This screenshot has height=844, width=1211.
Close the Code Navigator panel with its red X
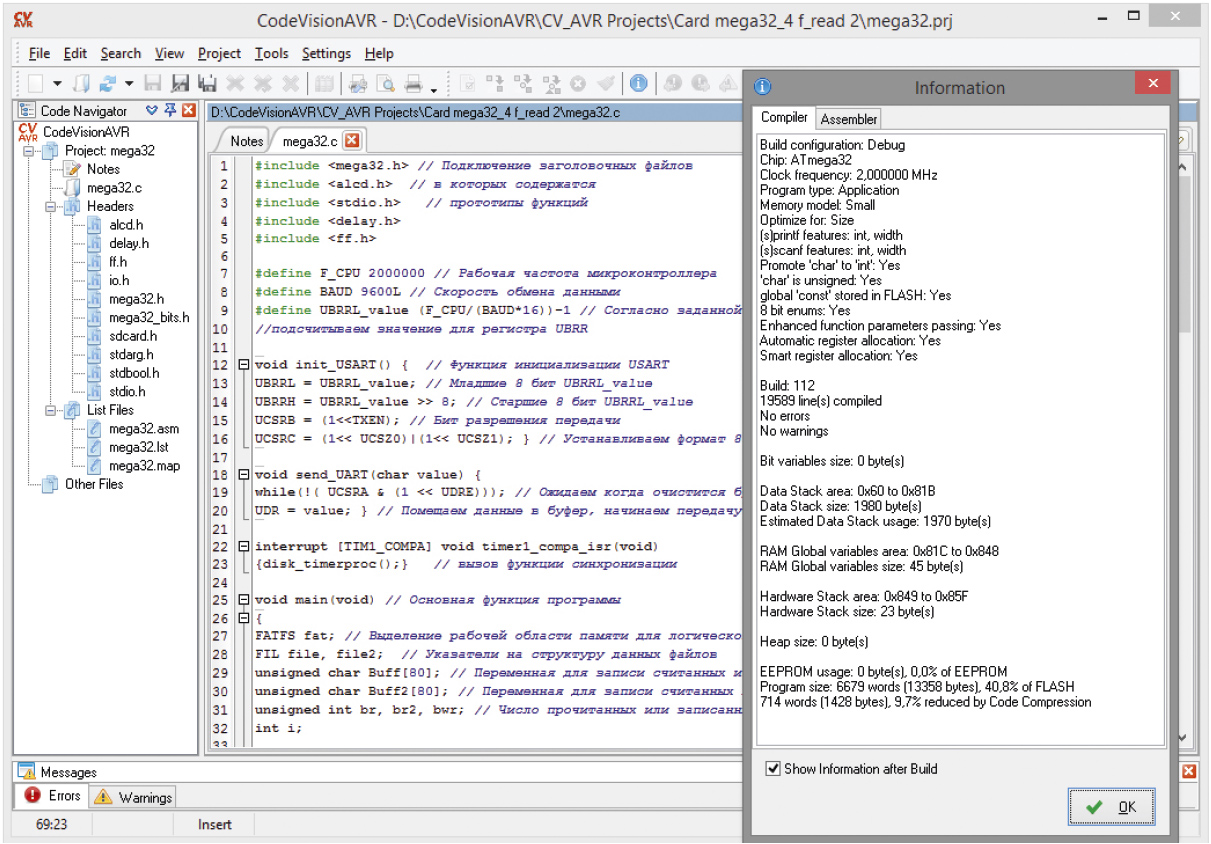(x=188, y=110)
